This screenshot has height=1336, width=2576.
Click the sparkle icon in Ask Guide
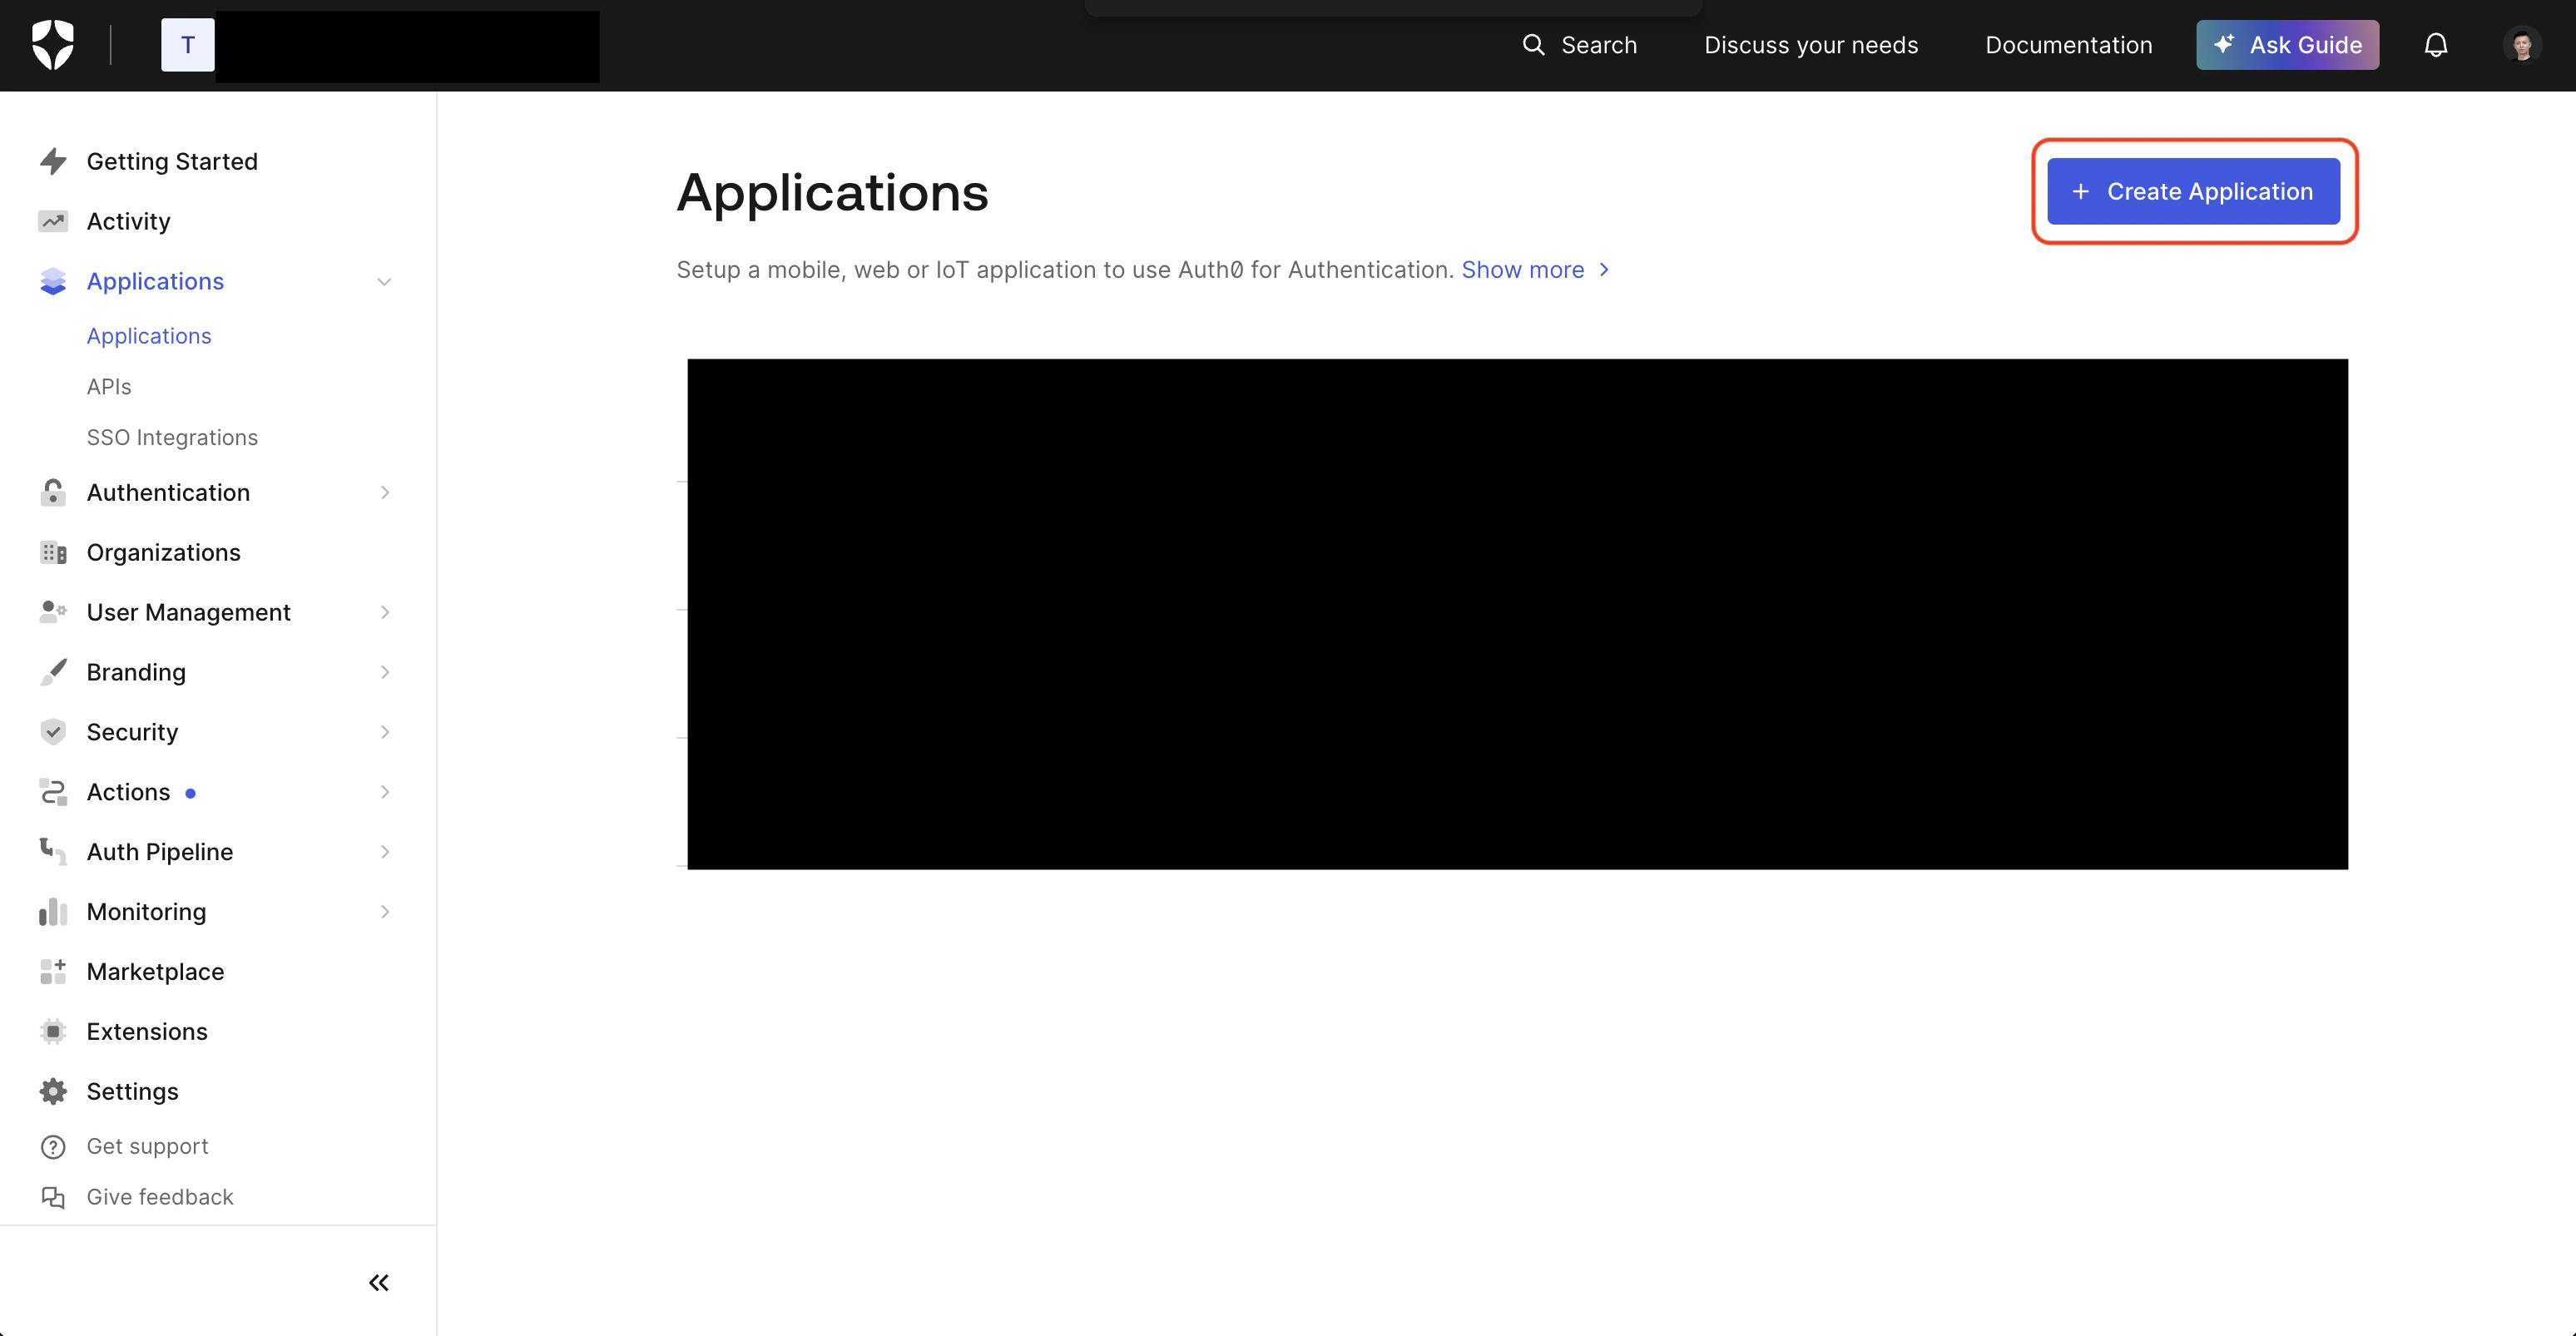click(2223, 44)
